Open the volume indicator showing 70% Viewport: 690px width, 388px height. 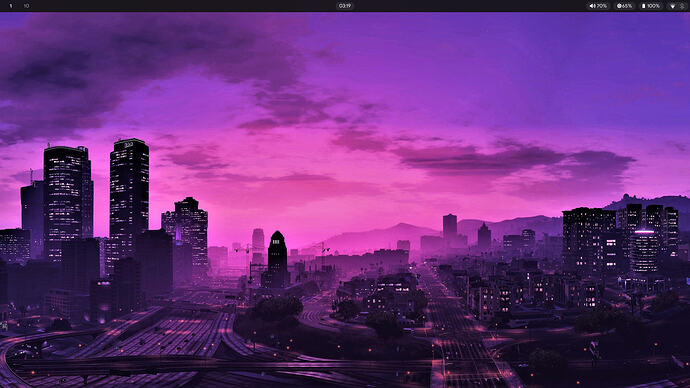click(598, 6)
